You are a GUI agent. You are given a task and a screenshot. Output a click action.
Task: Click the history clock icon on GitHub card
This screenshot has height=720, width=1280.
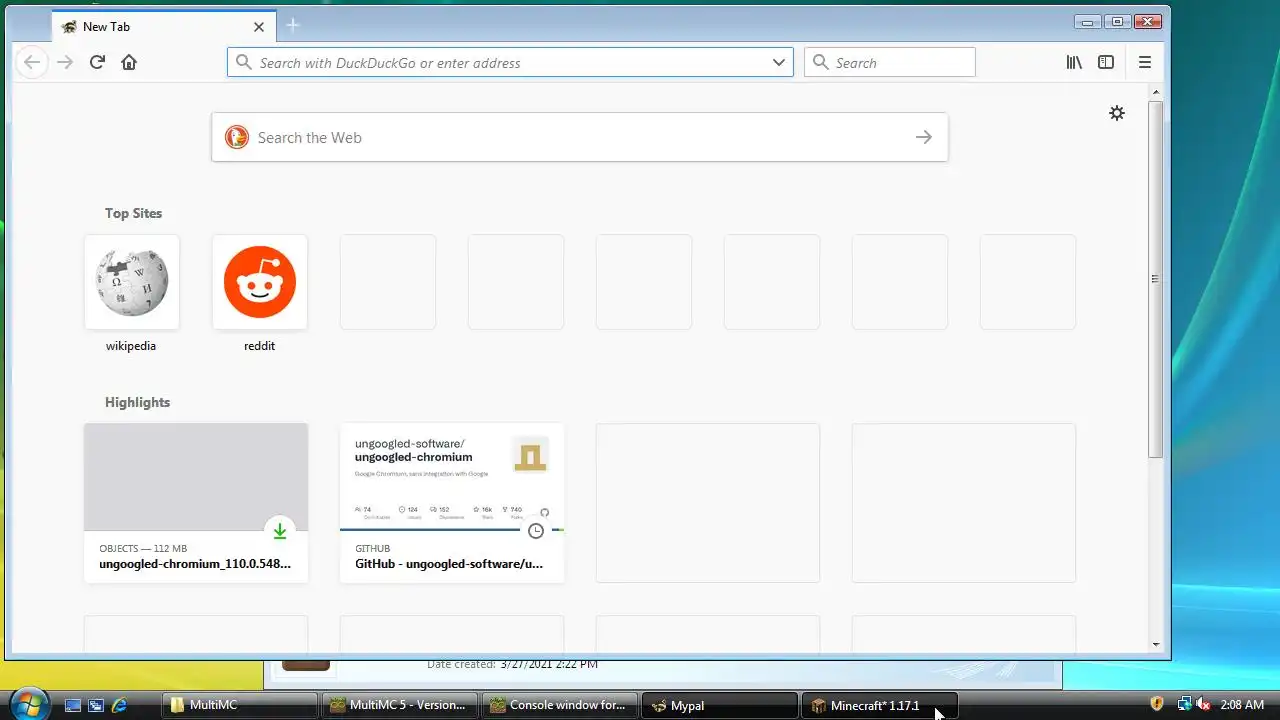(x=536, y=531)
